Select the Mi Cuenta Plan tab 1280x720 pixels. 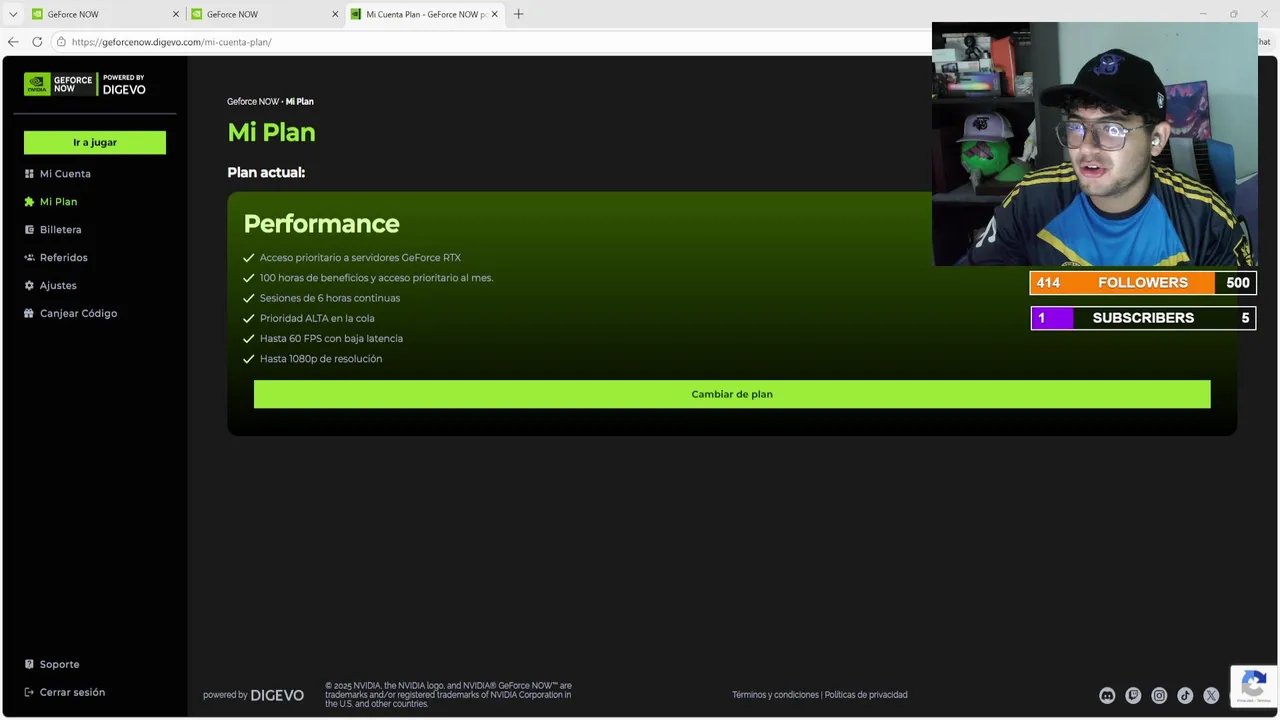click(424, 14)
